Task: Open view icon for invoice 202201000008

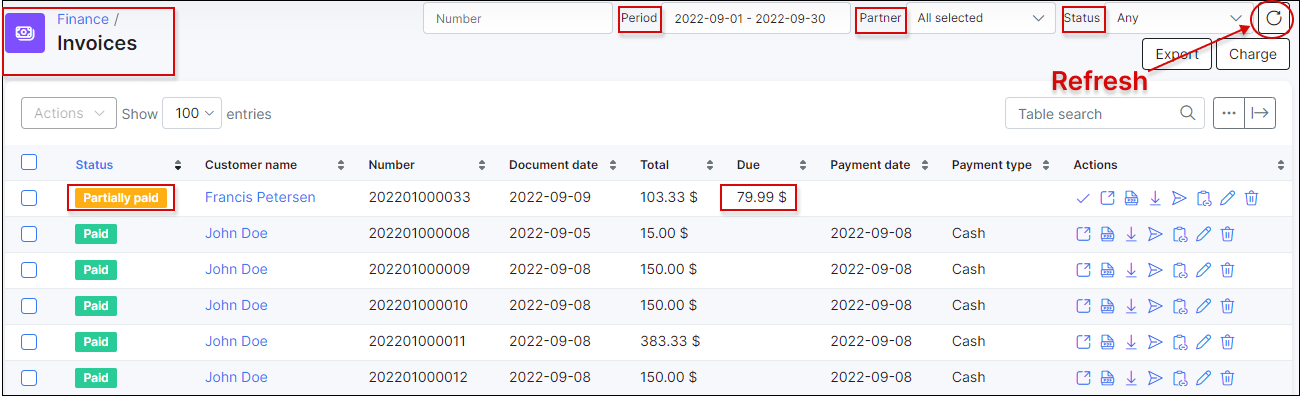Action: 1083,234
